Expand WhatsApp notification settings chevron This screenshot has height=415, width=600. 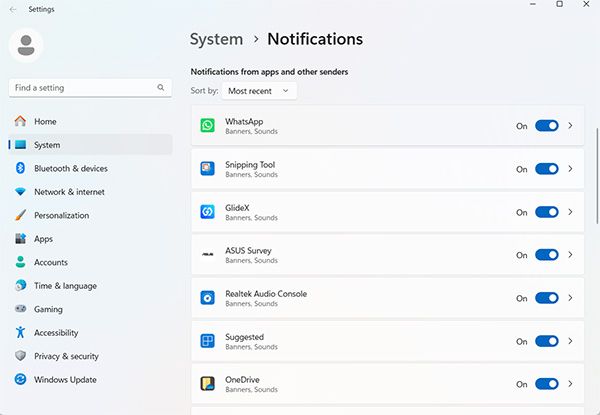point(570,125)
